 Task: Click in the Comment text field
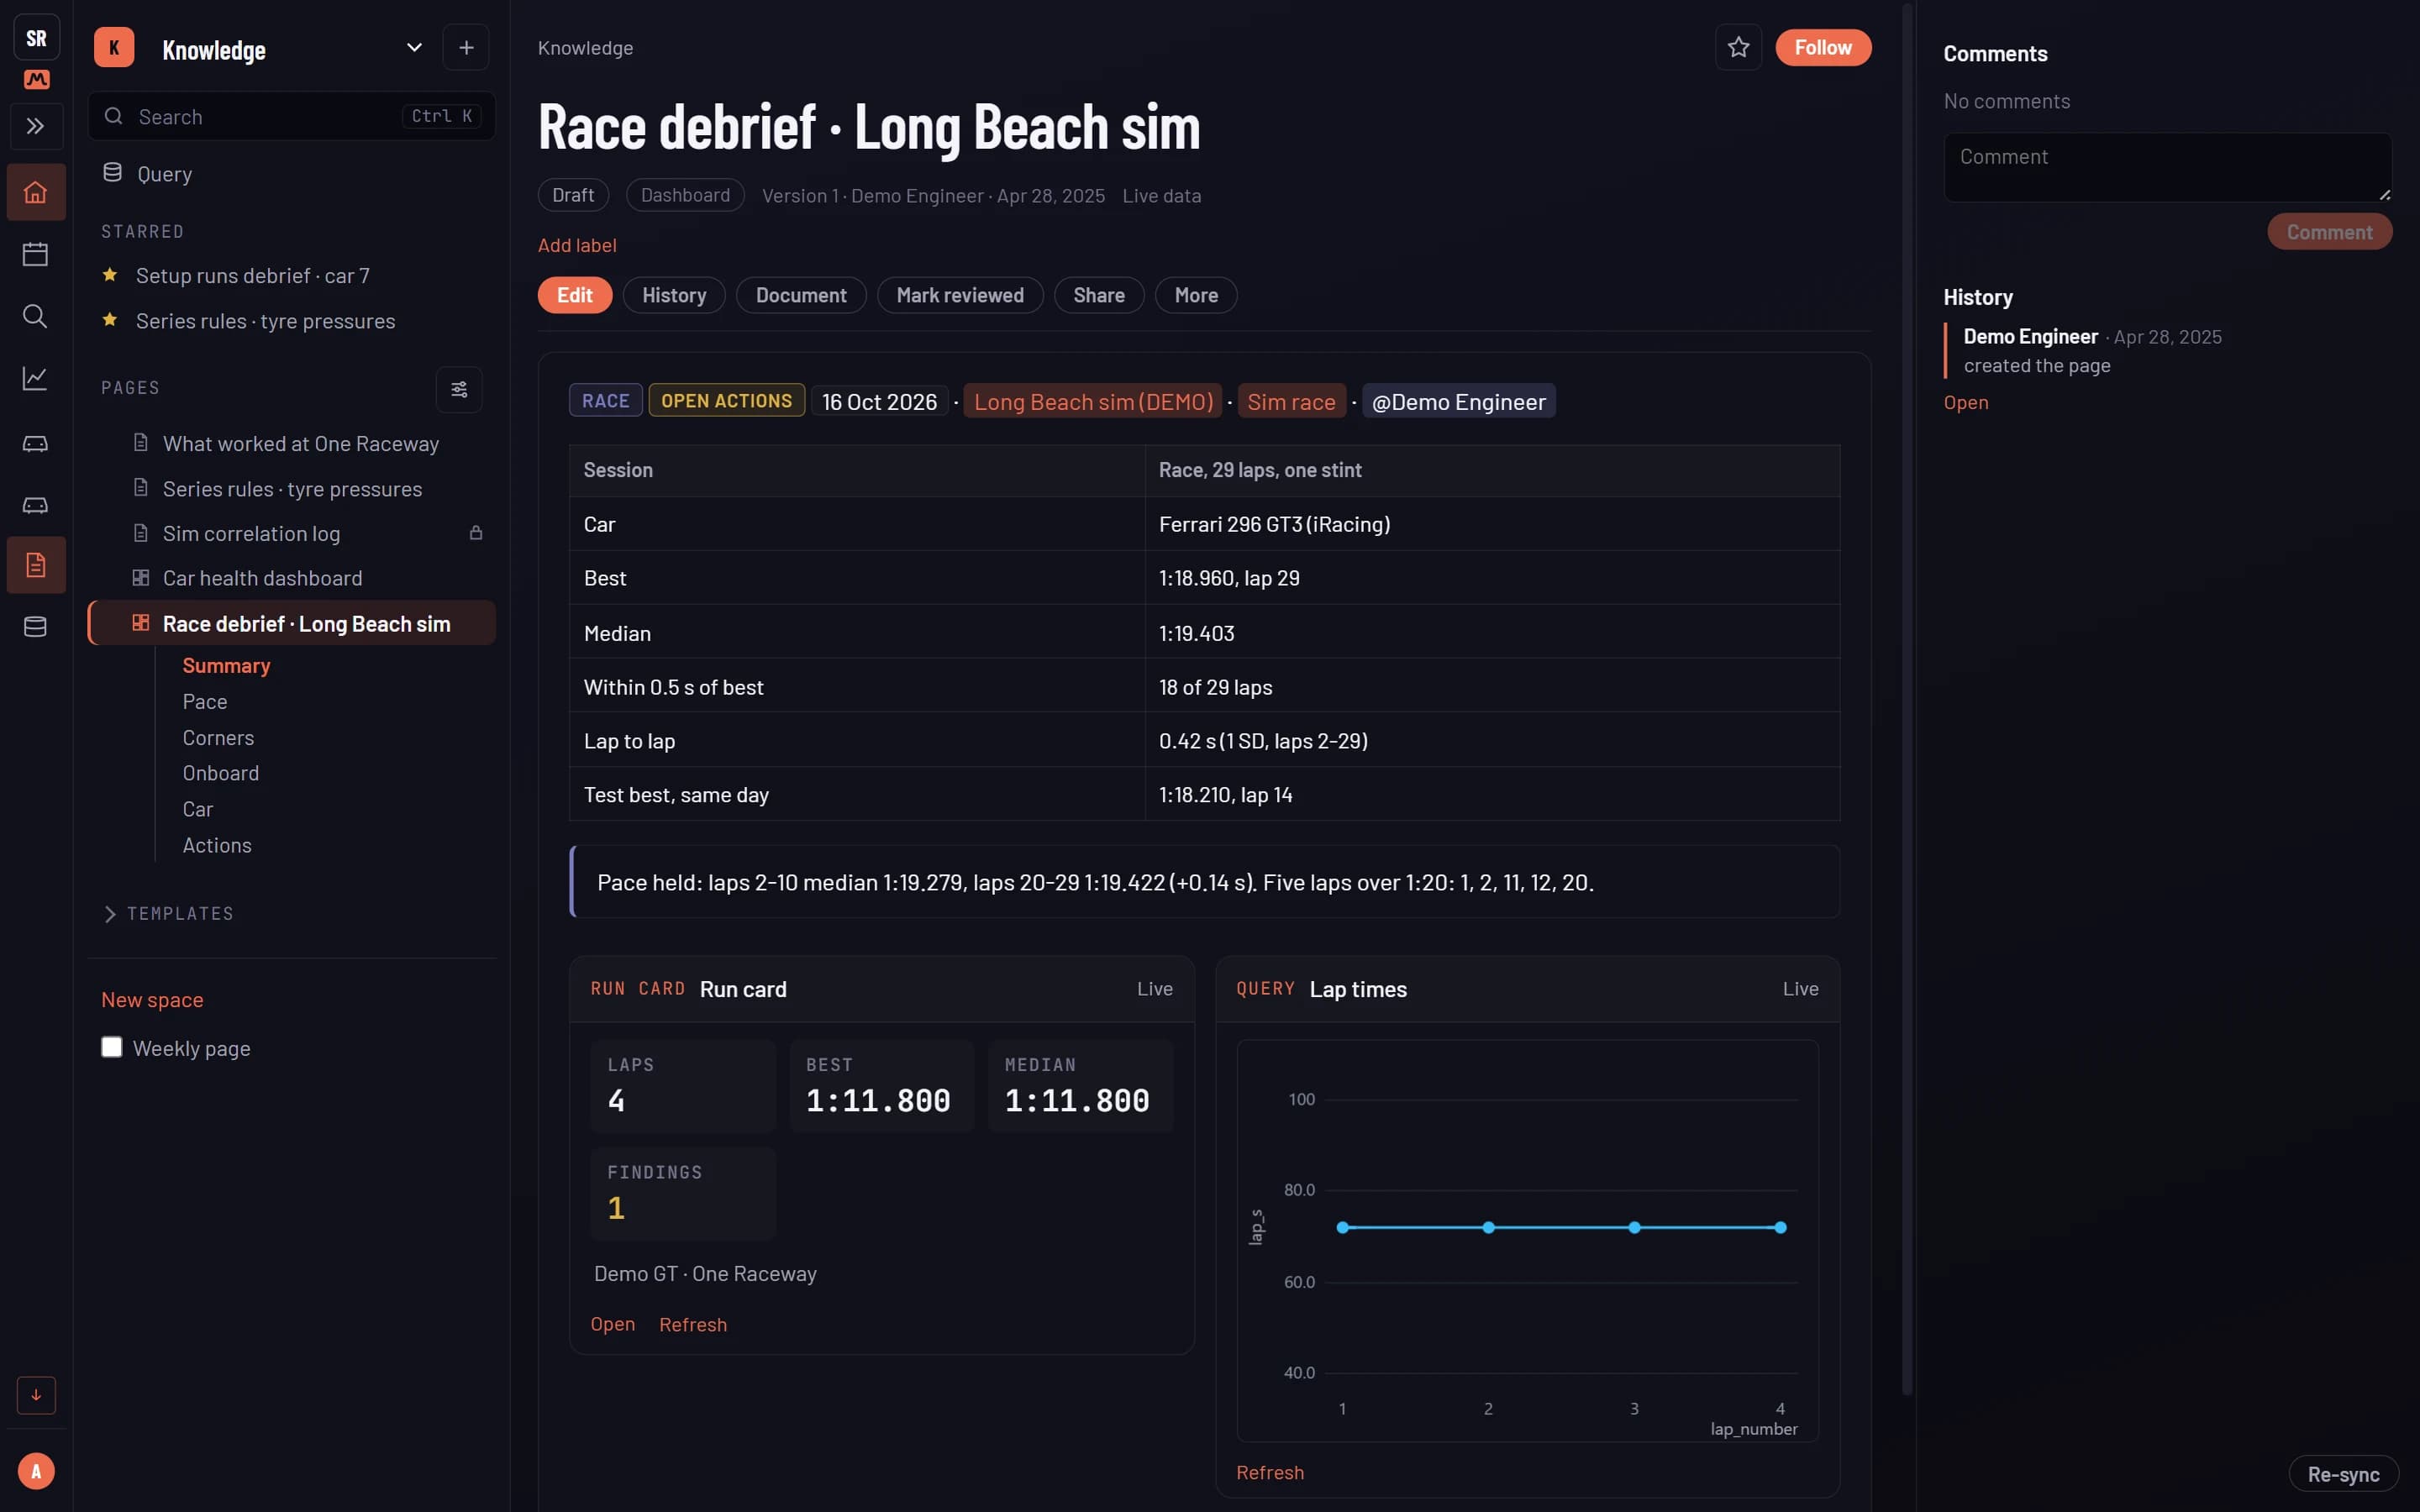pos(2167,167)
